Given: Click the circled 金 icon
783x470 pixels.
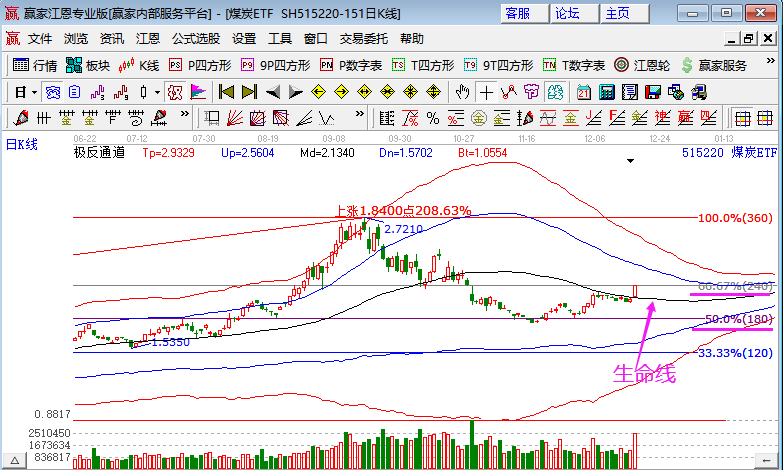Looking at the screenshot, I should [478, 118].
